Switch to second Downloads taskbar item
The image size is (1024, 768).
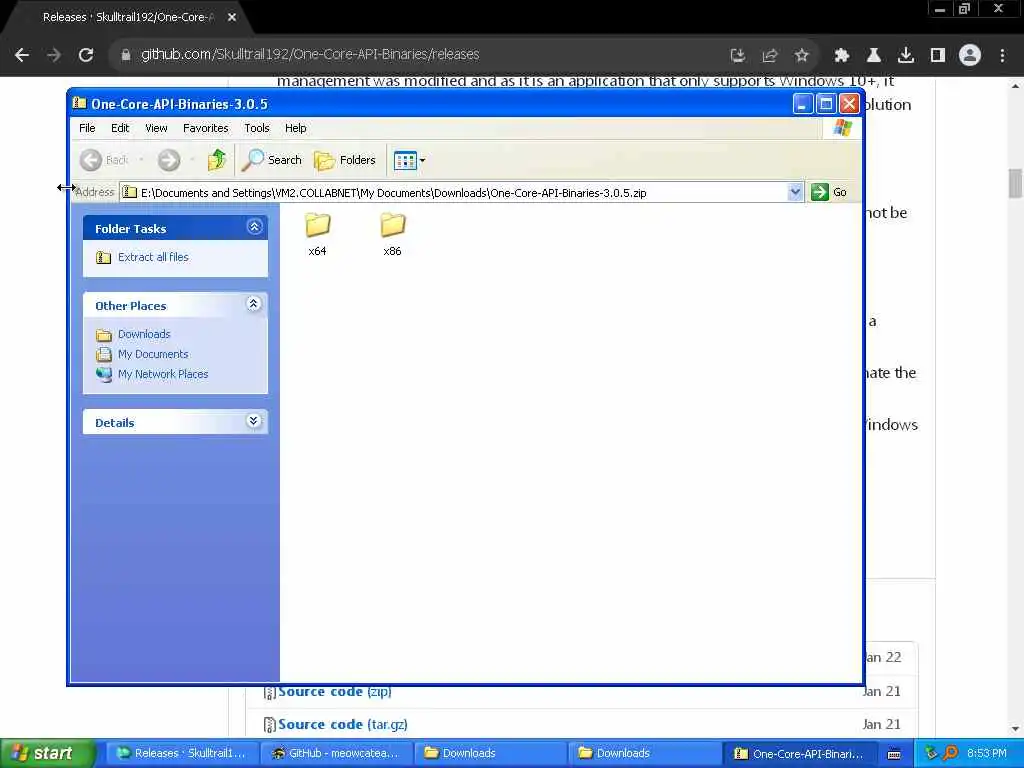[x=644, y=753]
